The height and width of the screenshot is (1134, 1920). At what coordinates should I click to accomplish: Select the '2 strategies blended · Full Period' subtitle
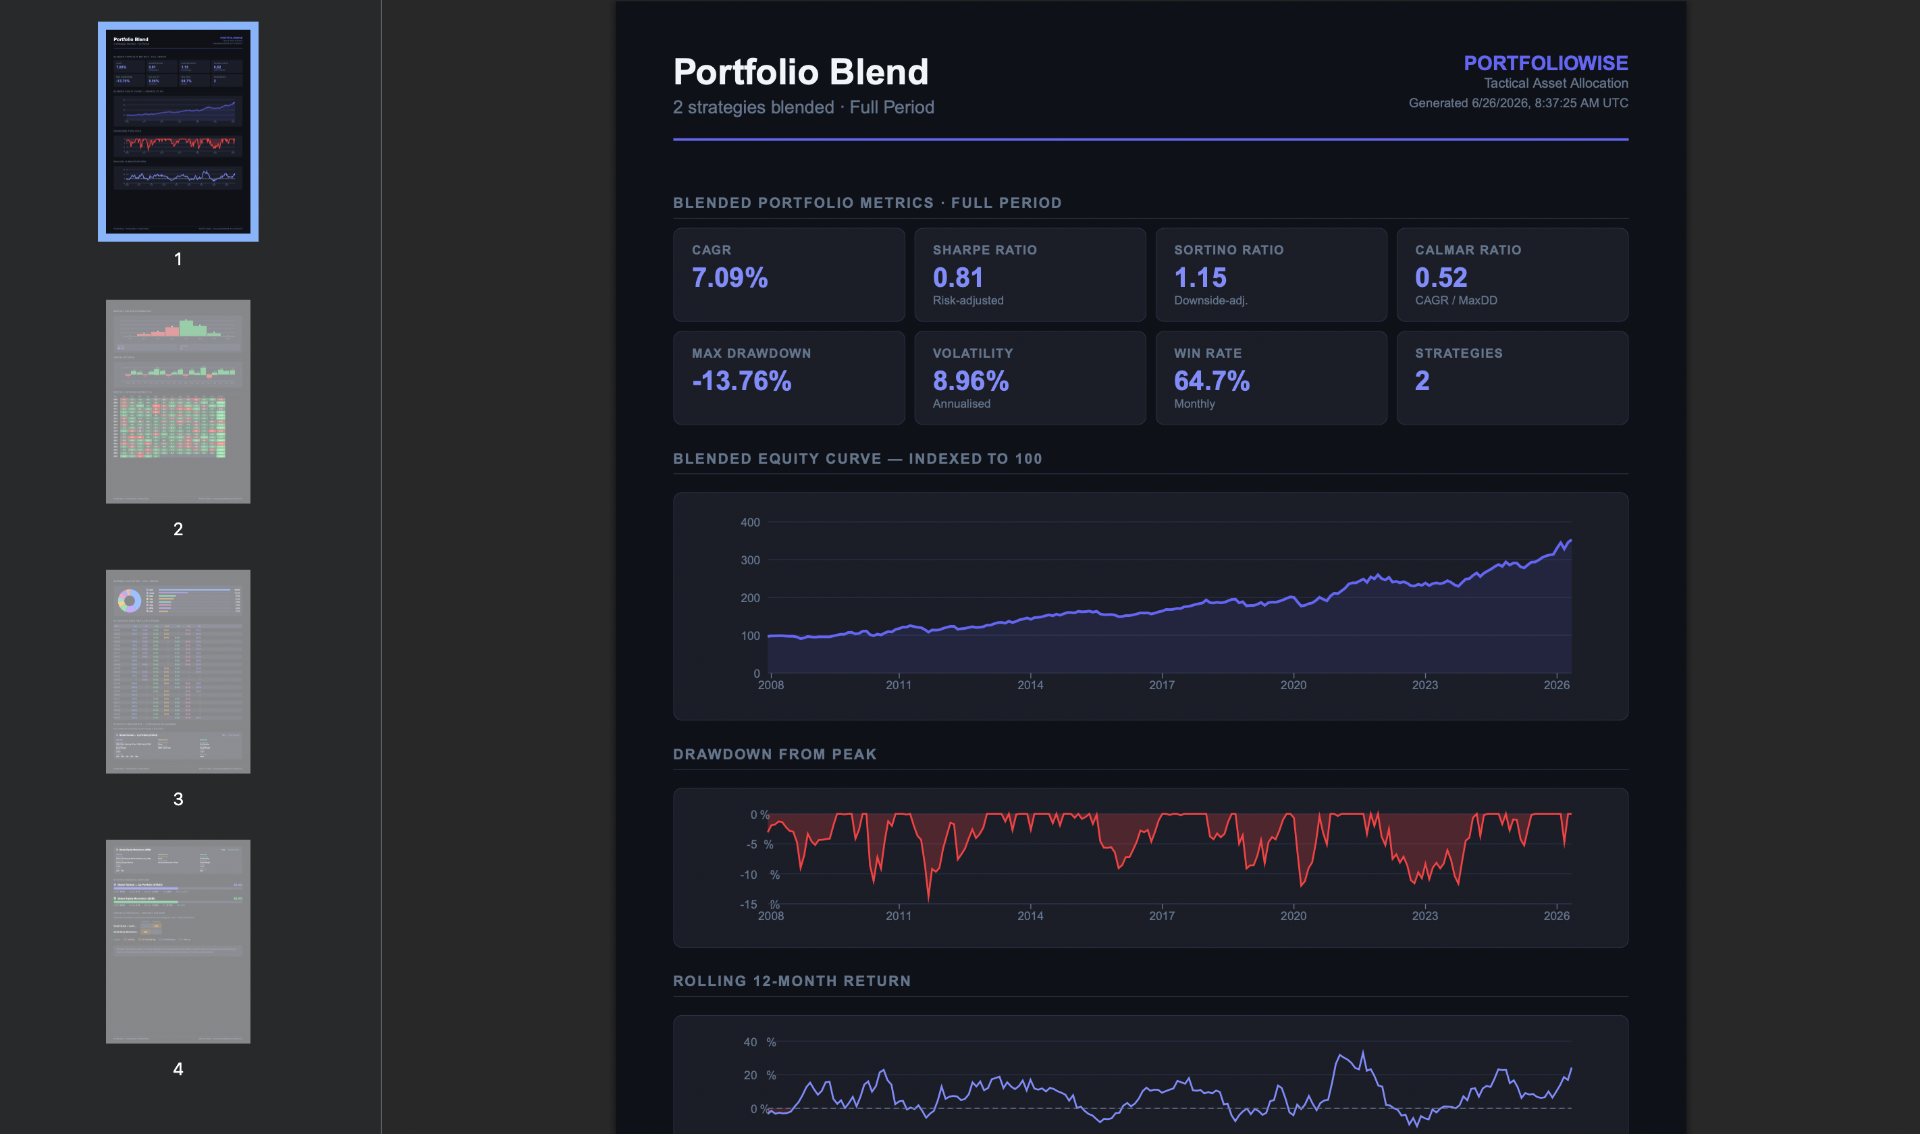803,107
